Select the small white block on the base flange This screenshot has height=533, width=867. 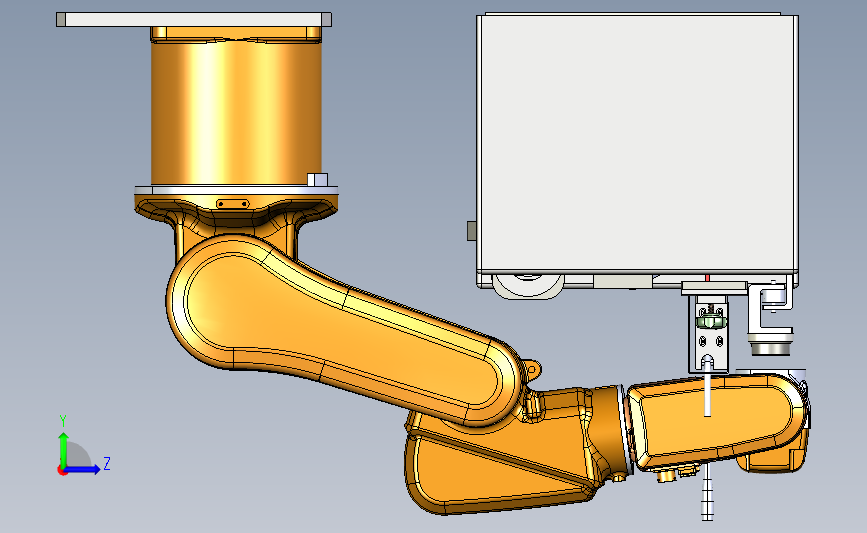point(317,180)
